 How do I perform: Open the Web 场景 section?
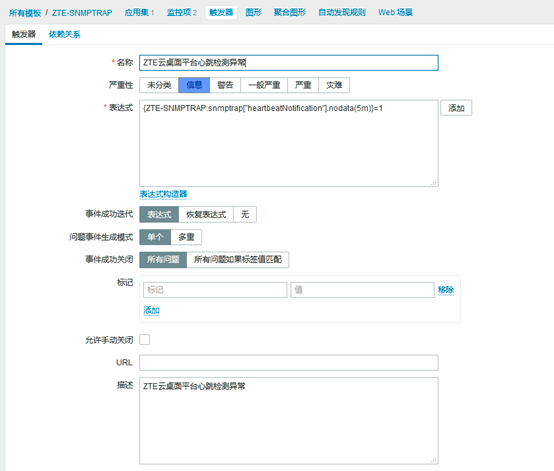tap(395, 12)
